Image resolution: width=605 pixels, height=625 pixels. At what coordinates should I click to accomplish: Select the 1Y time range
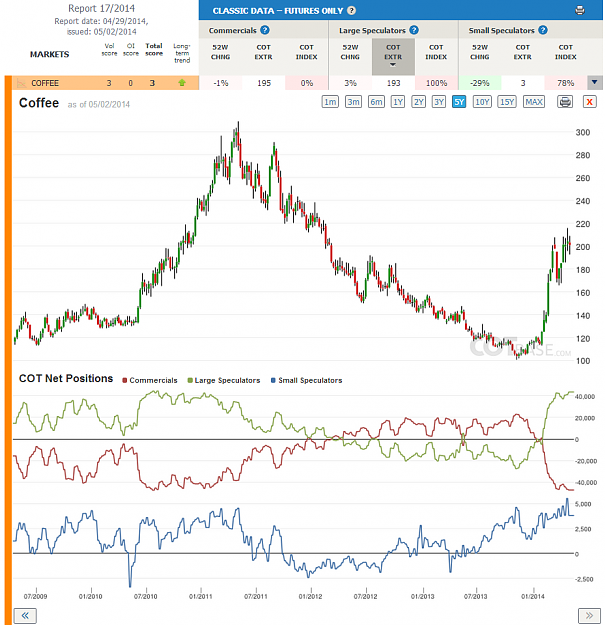coord(398,102)
